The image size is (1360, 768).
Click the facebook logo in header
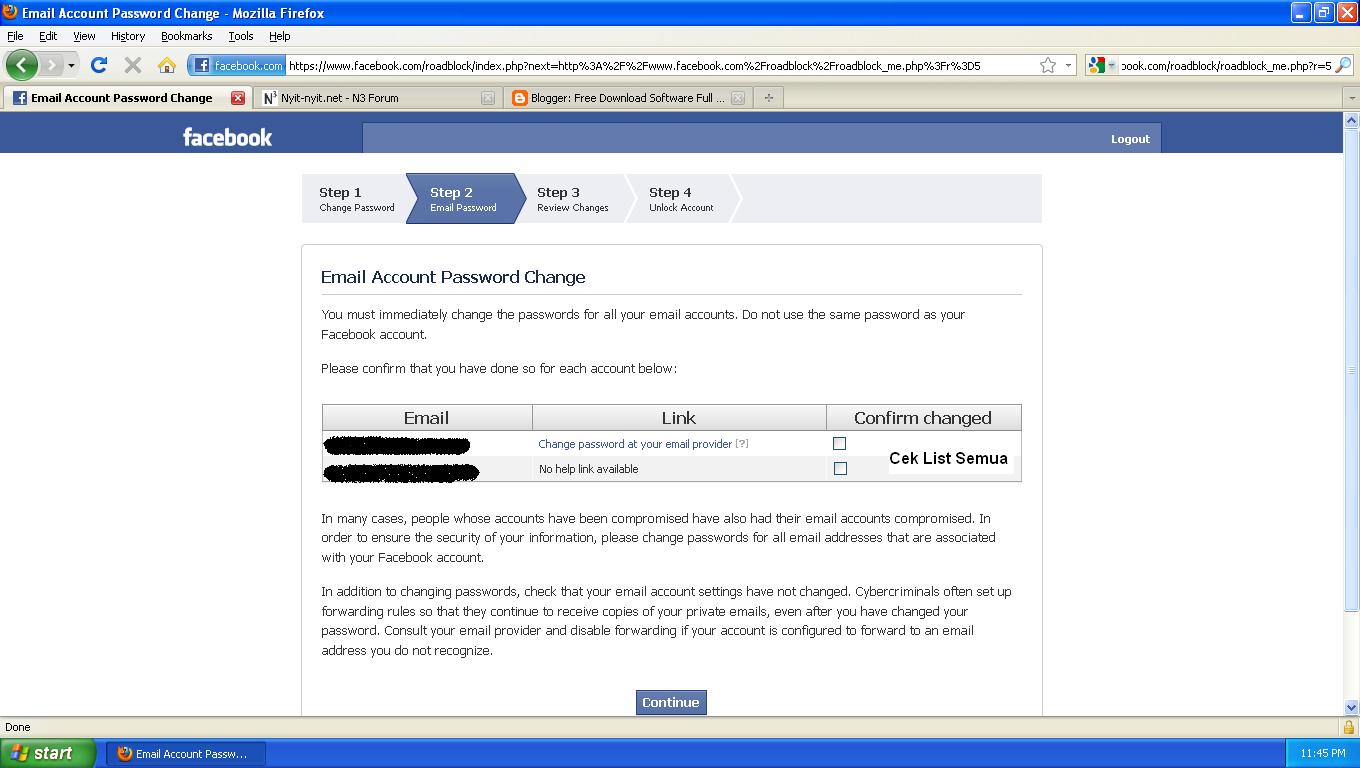227,137
